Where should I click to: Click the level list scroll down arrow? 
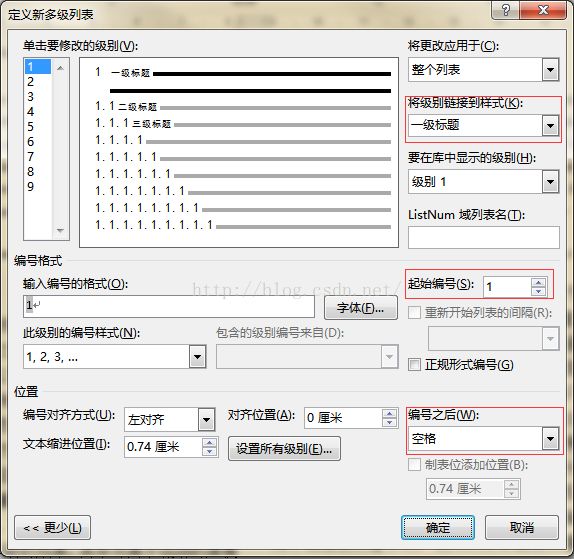coord(60,230)
